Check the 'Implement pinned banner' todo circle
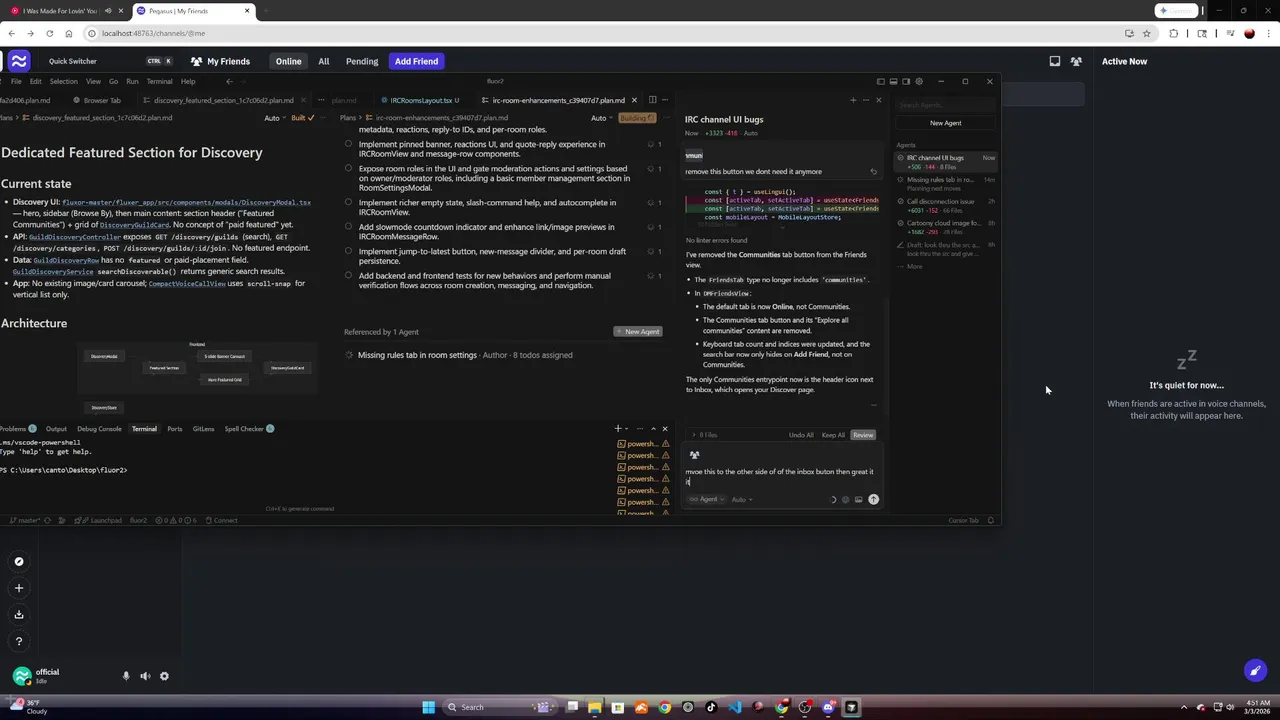Screen dimensions: 1280x720 click(x=348, y=144)
